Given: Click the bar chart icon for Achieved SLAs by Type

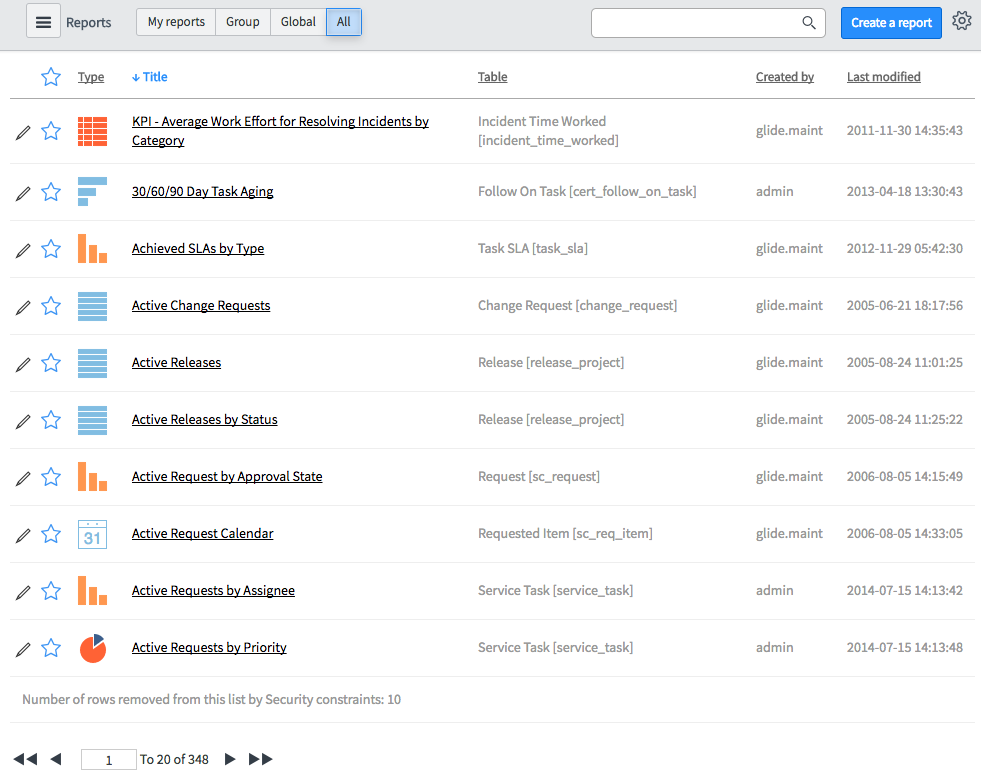Looking at the screenshot, I should pos(93,248).
